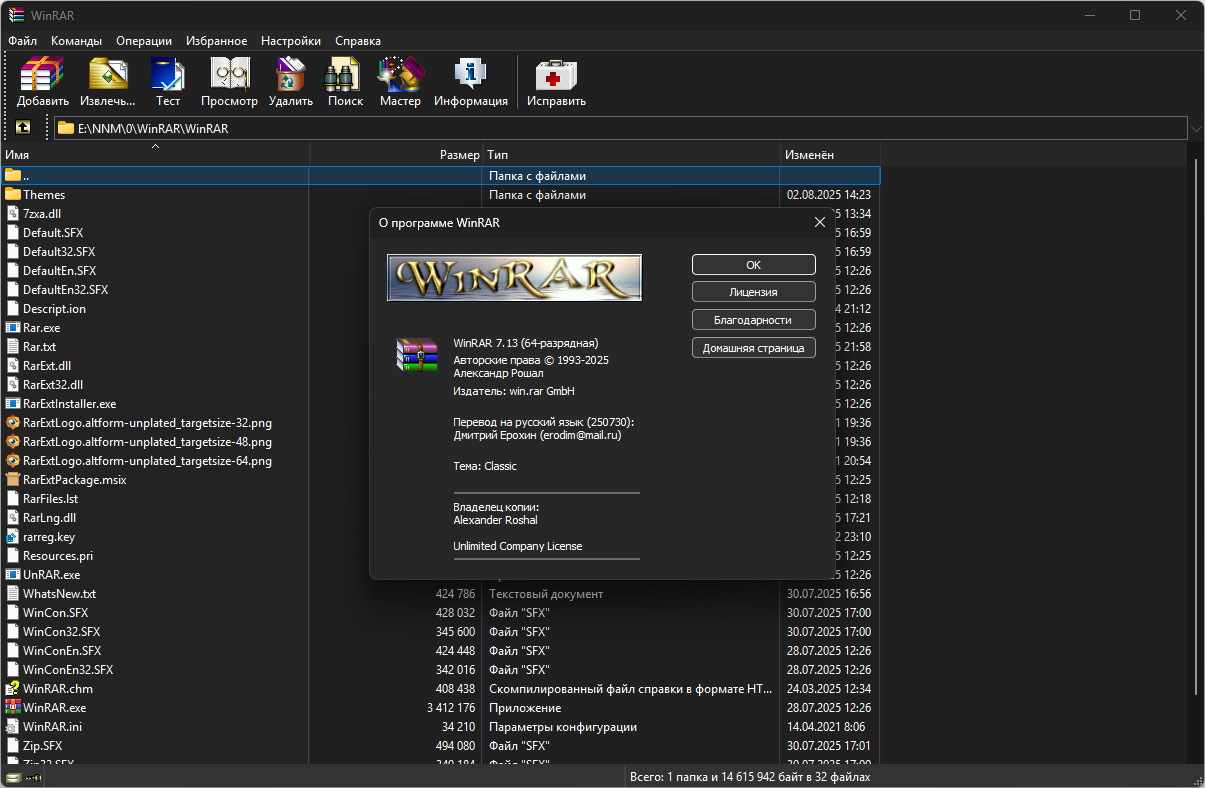This screenshot has width=1205, height=788.
Task: Sort by Изменён column header
Action: tap(830, 154)
